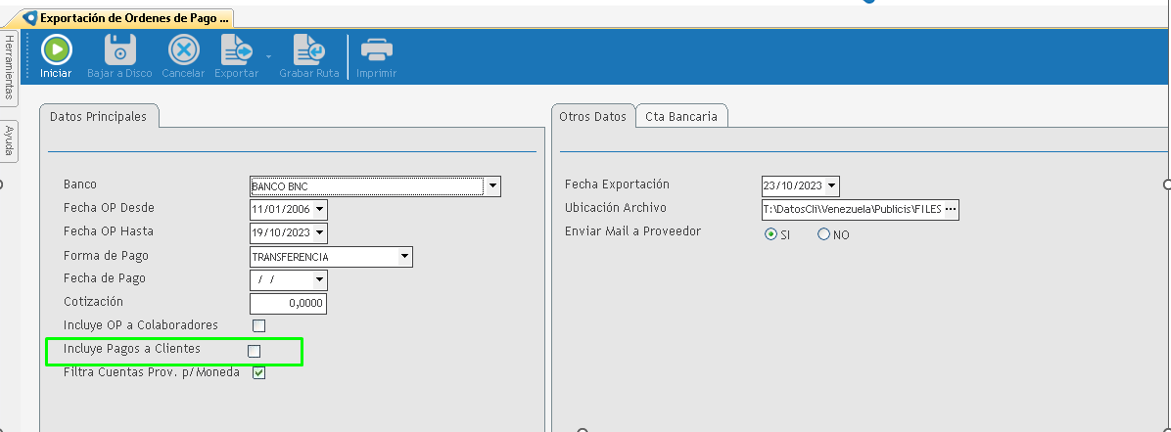Click the Fecha Exportación label

click(617, 184)
